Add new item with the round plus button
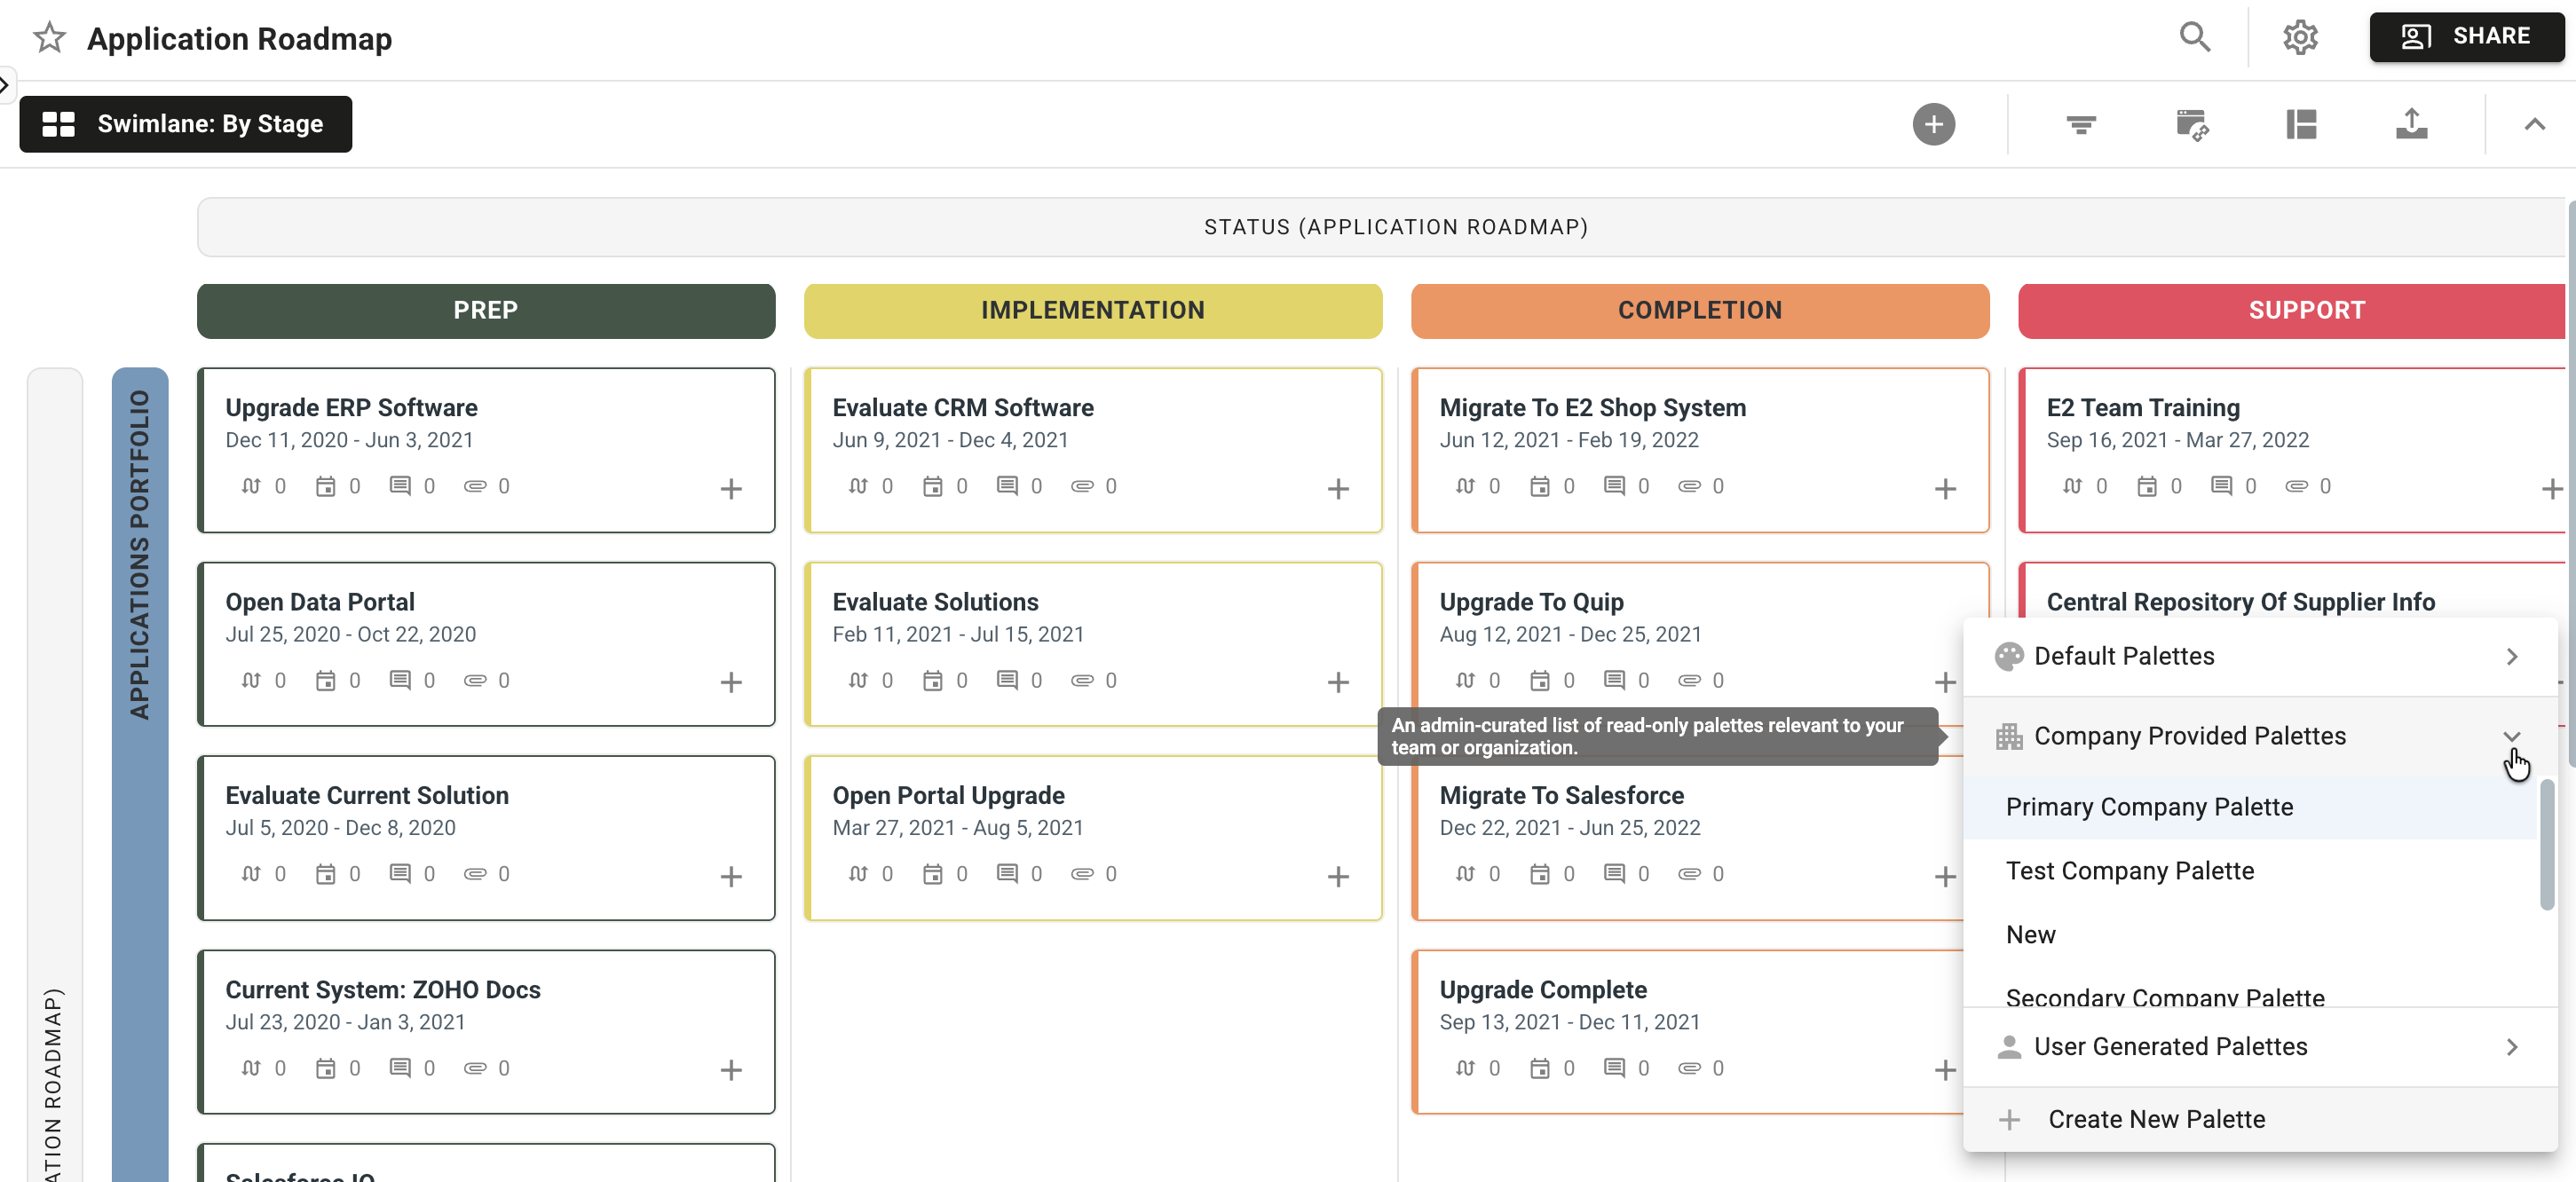Viewport: 2576px width, 1182px height. 1933,124
